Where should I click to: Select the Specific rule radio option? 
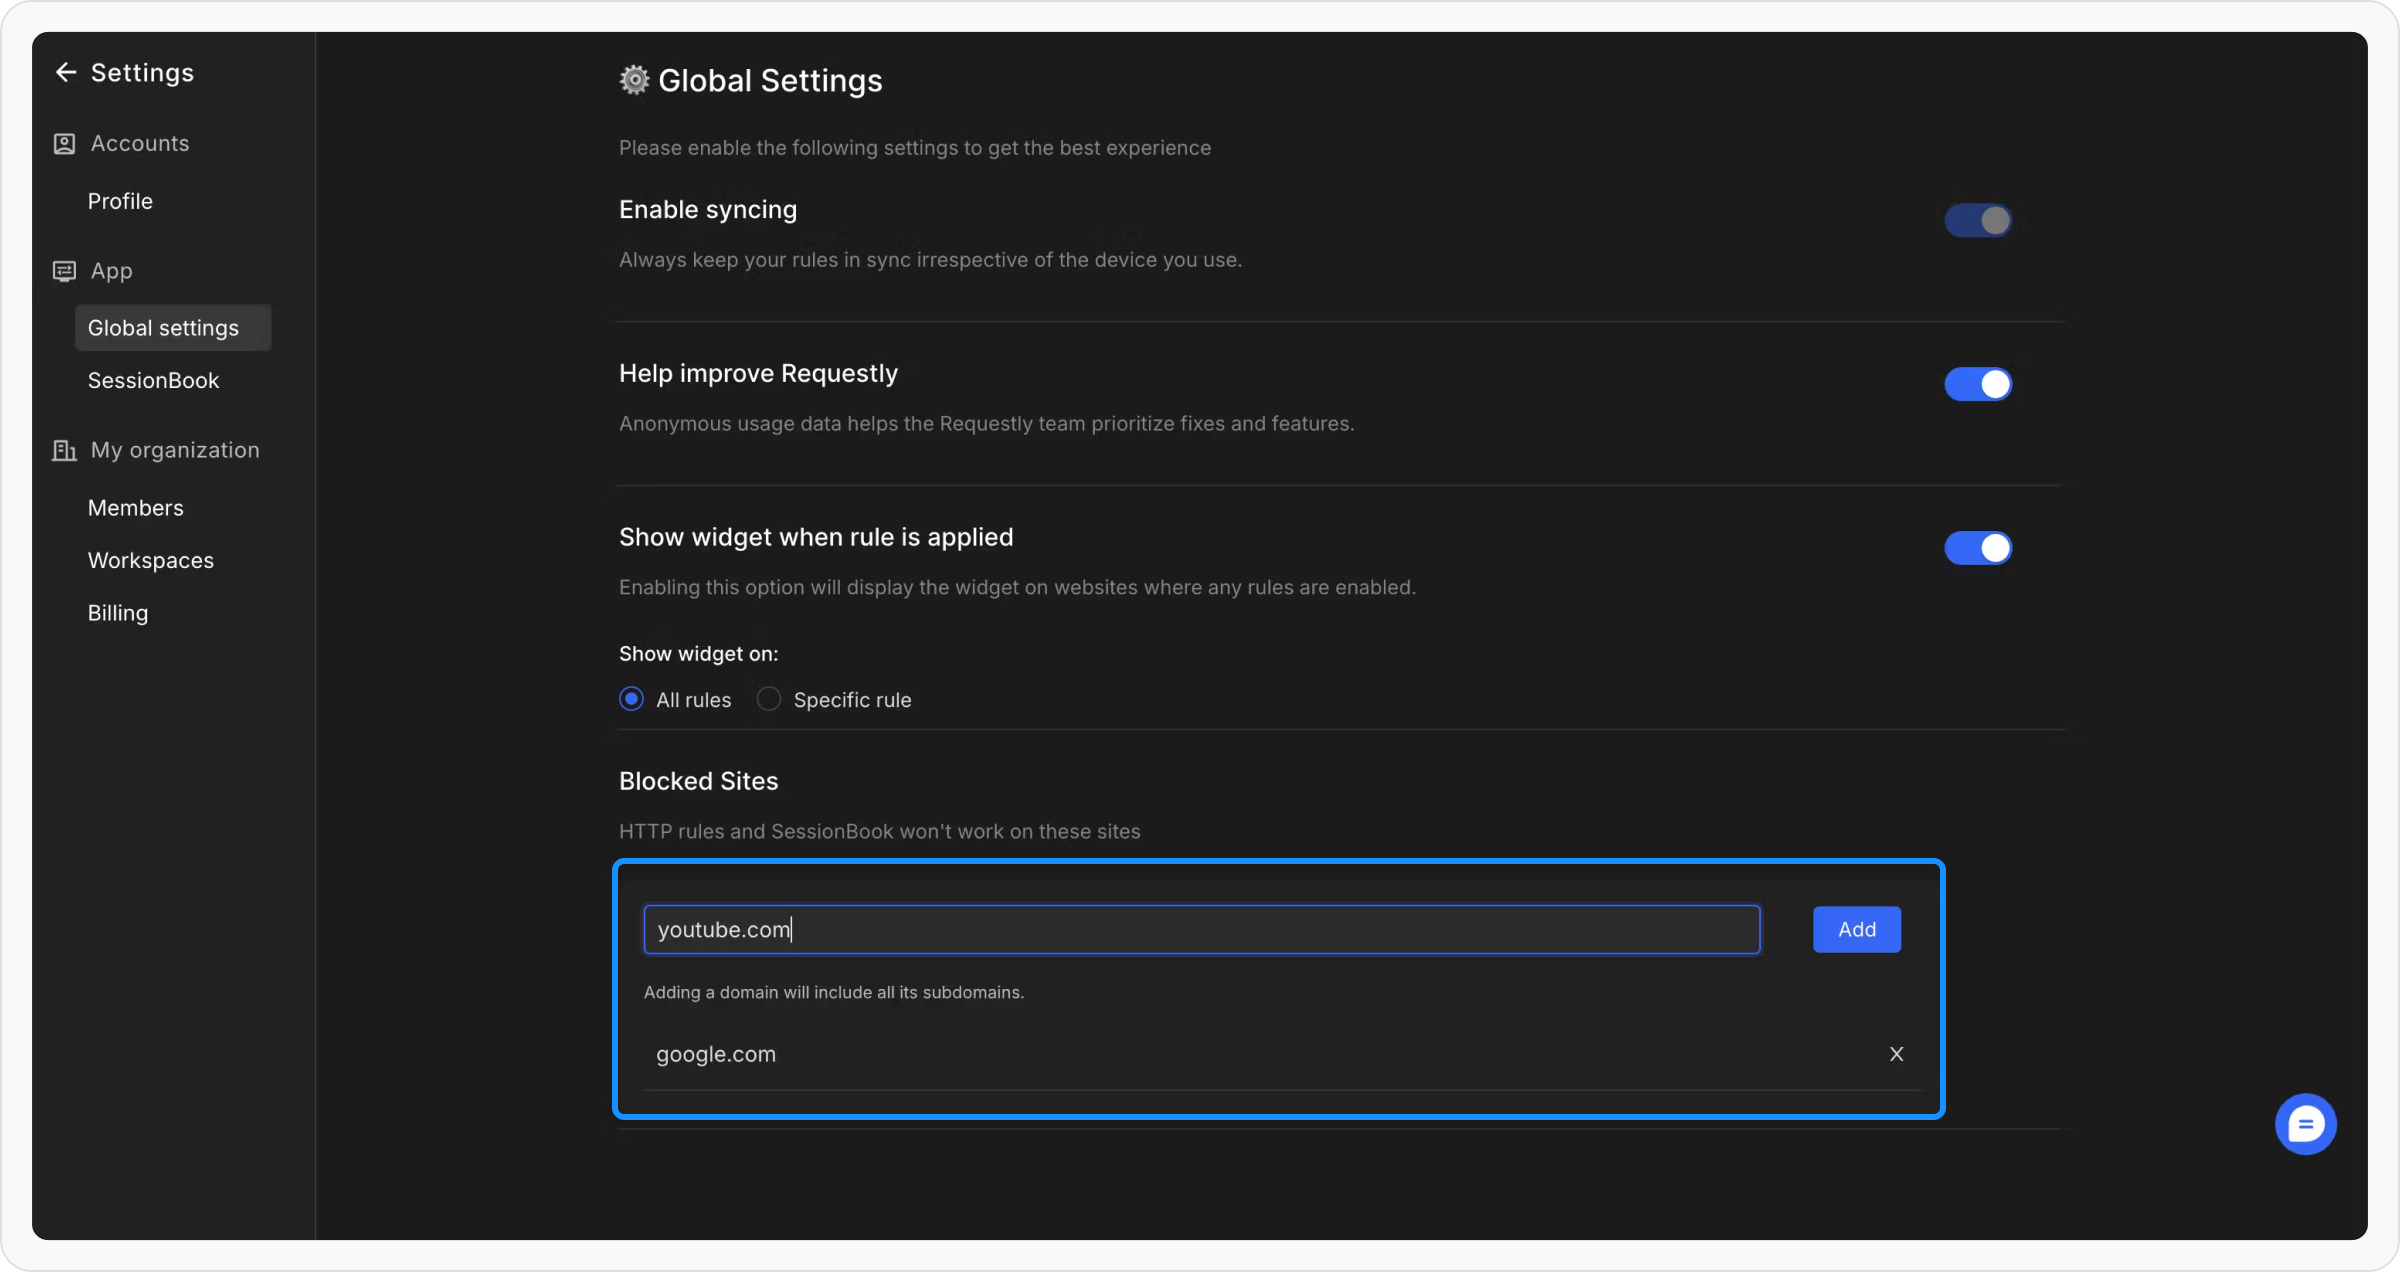[x=769, y=699]
